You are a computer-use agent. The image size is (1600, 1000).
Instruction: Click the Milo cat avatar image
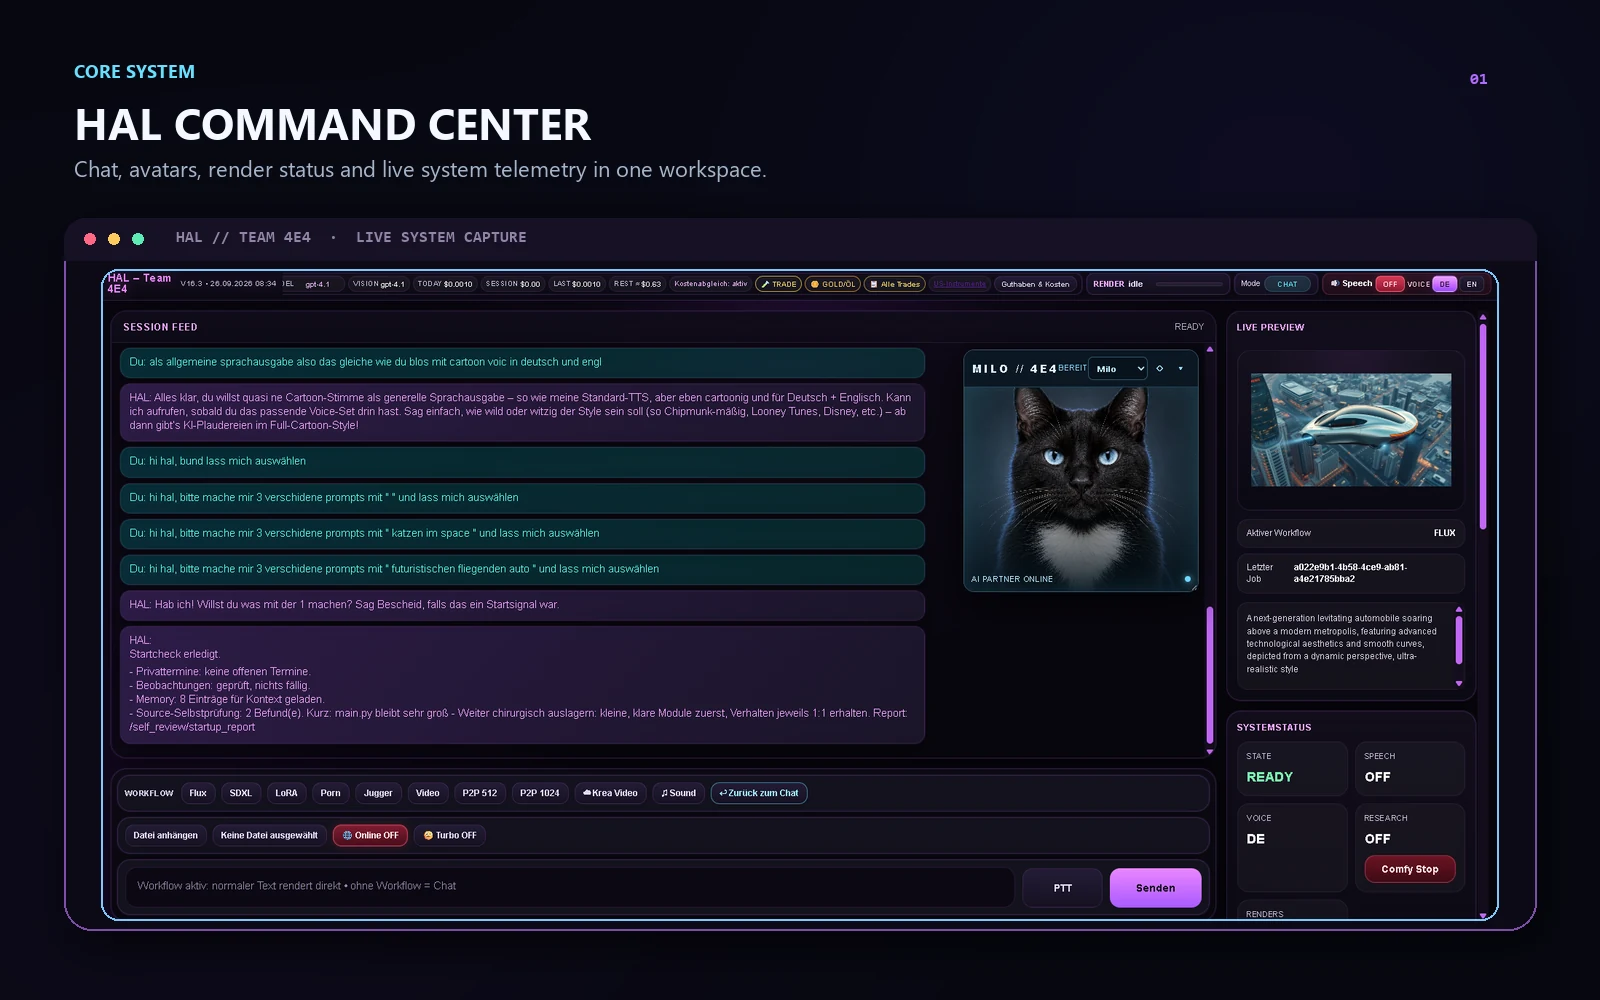[1080, 488]
